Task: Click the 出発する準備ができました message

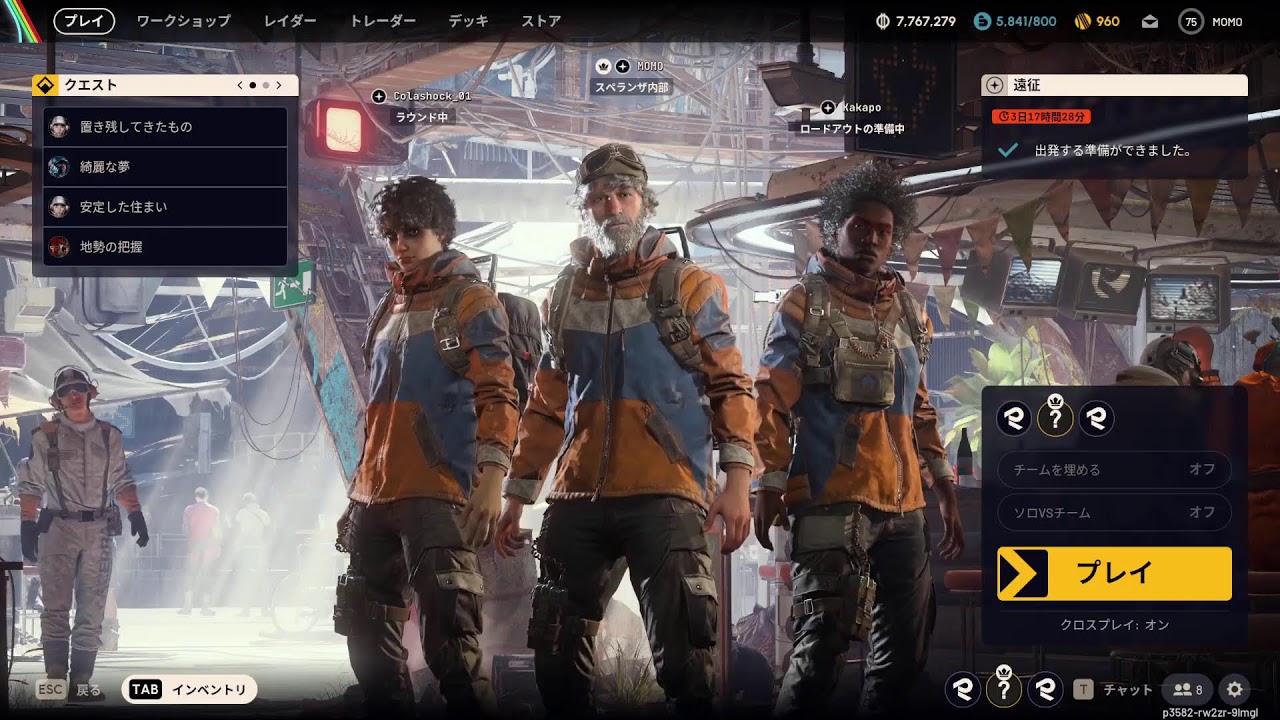Action: click(1113, 151)
